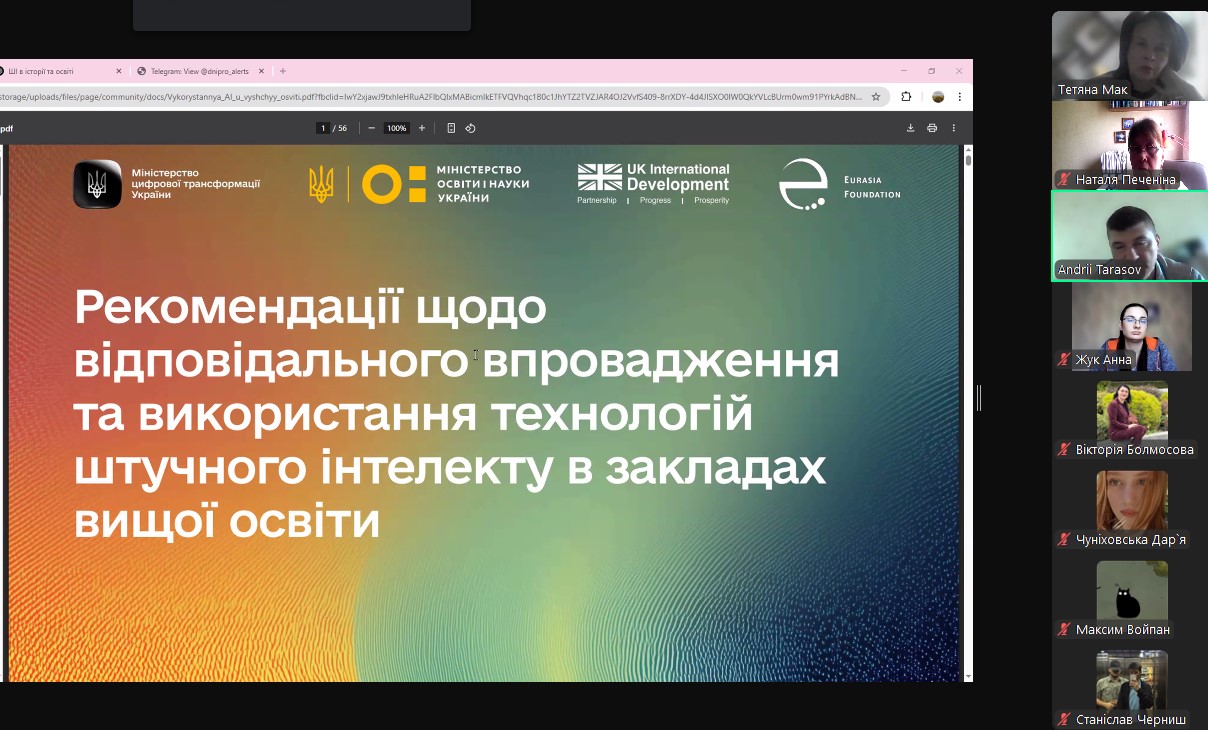
Task: Print the PDF document
Action: point(932,128)
